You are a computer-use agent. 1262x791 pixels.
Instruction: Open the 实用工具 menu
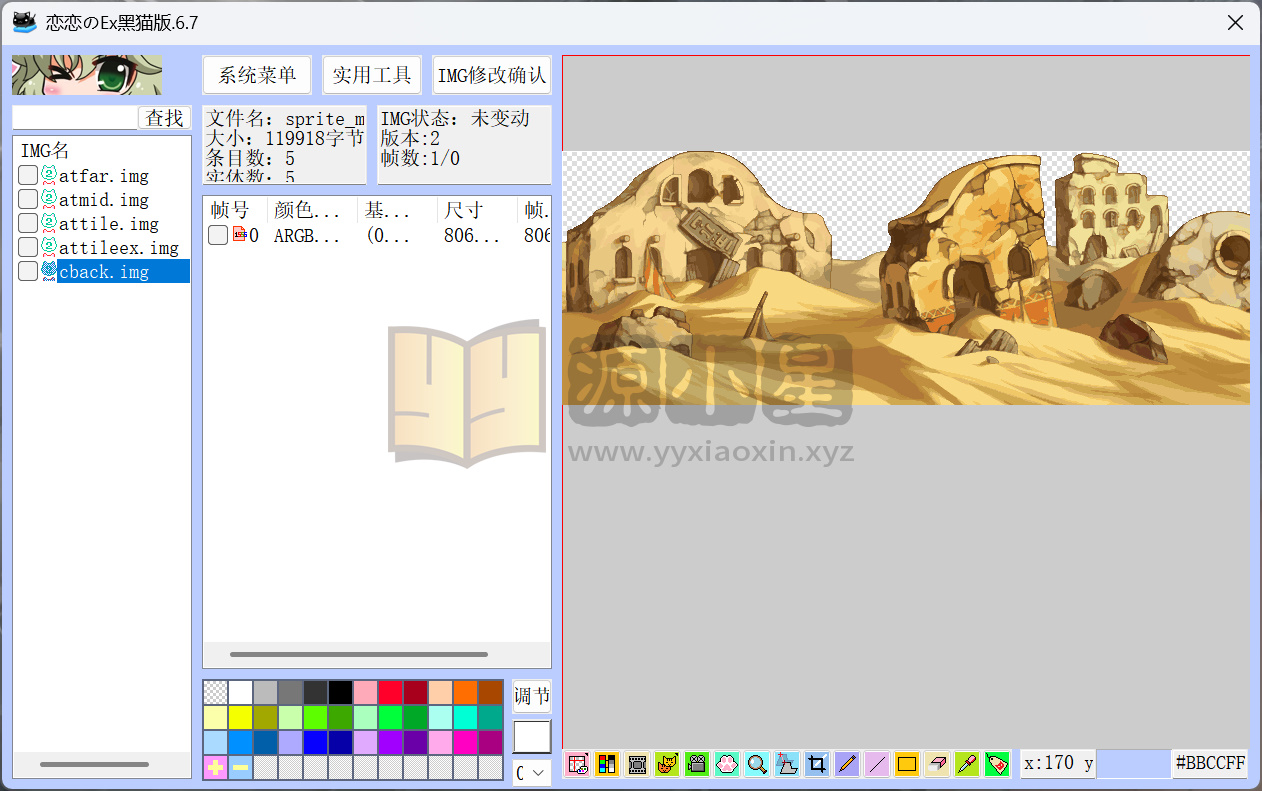372,75
